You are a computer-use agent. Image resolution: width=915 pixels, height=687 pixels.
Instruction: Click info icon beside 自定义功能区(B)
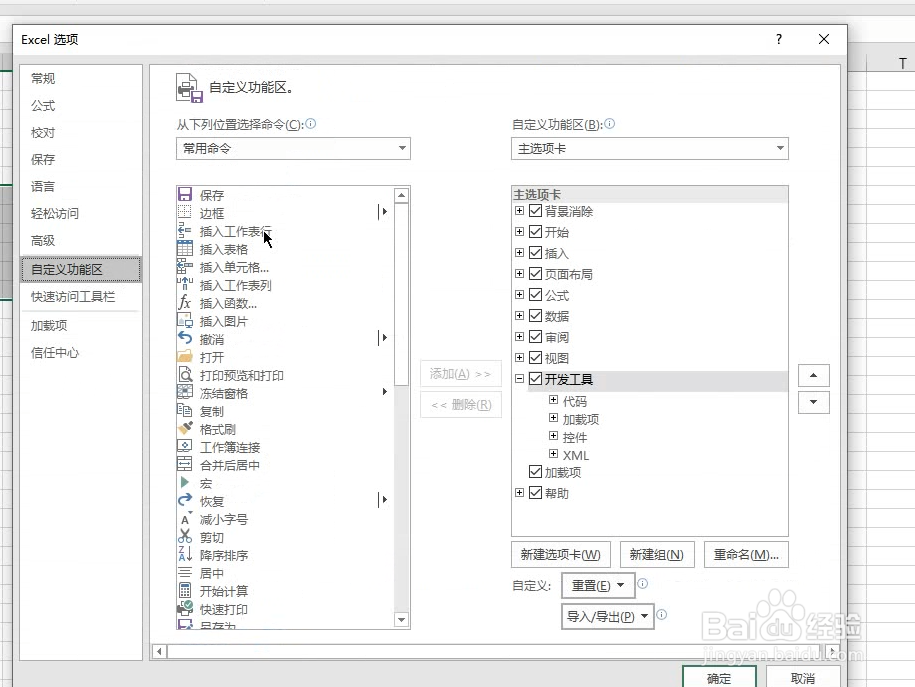click(x=609, y=124)
